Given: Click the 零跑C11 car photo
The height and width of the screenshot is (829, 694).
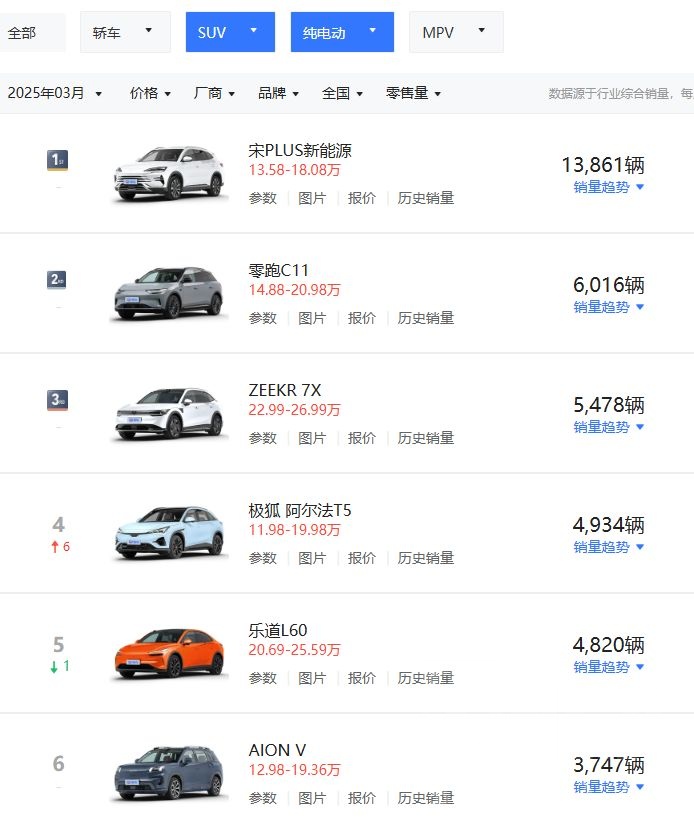Looking at the screenshot, I should click(168, 292).
